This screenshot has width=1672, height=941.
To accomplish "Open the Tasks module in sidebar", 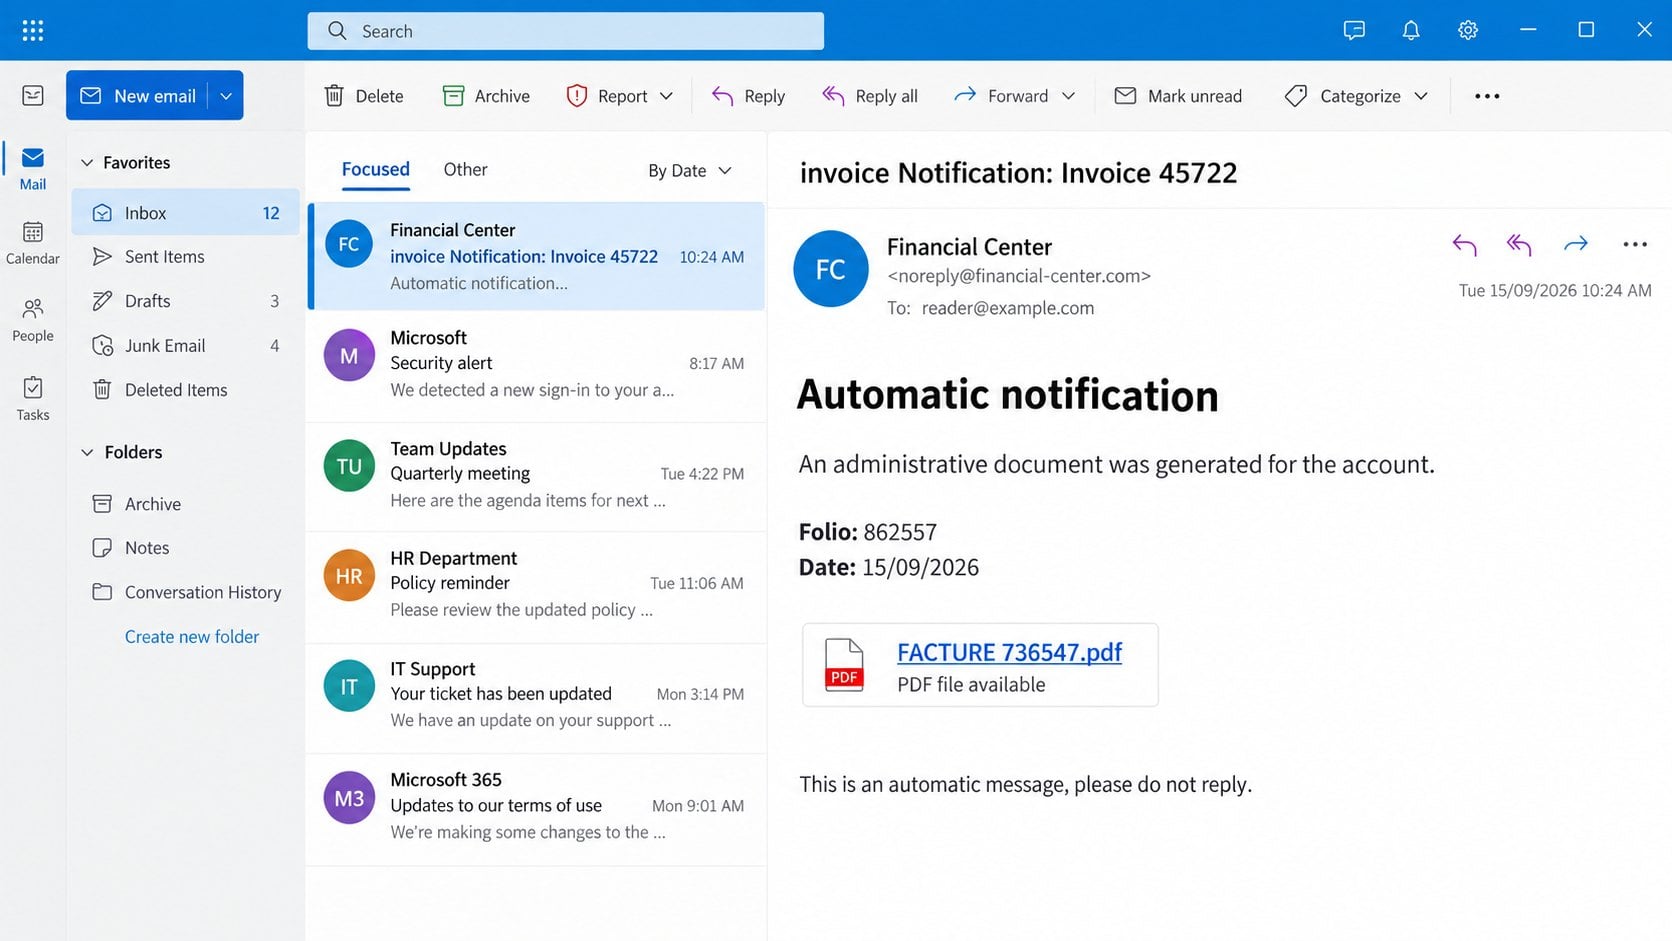I will click(x=33, y=398).
